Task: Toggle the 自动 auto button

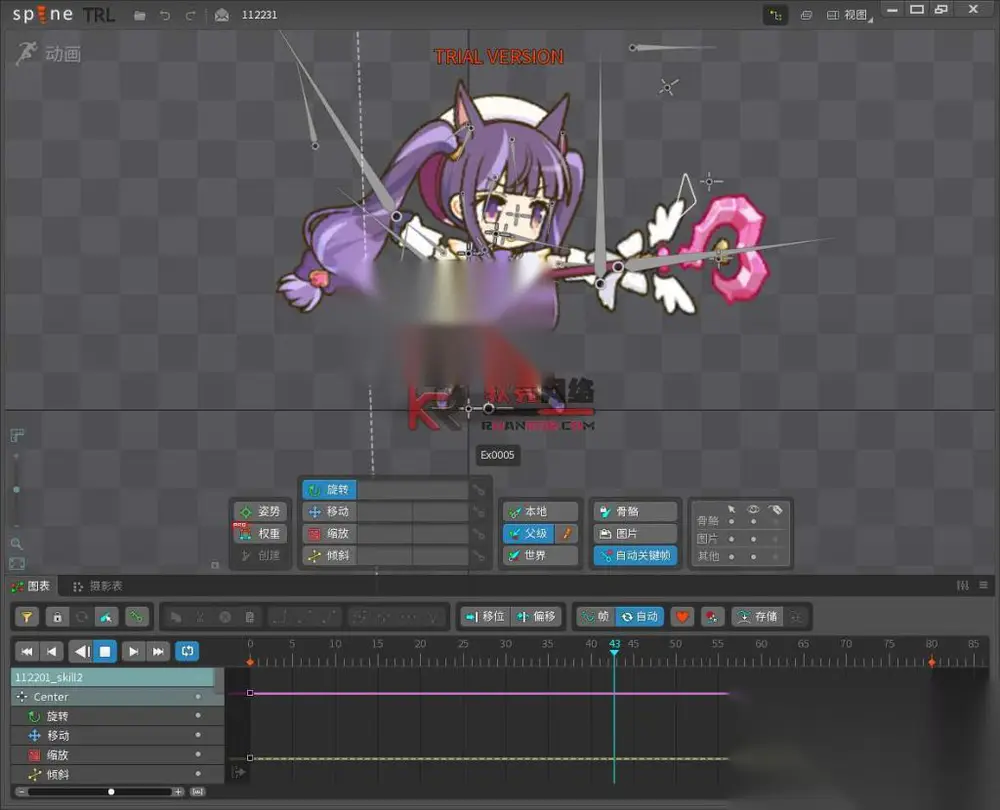Action: (640, 617)
